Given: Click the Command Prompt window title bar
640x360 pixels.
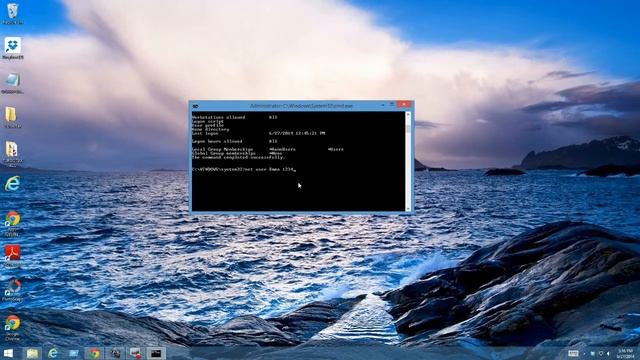Looking at the screenshot, I should (301, 106).
